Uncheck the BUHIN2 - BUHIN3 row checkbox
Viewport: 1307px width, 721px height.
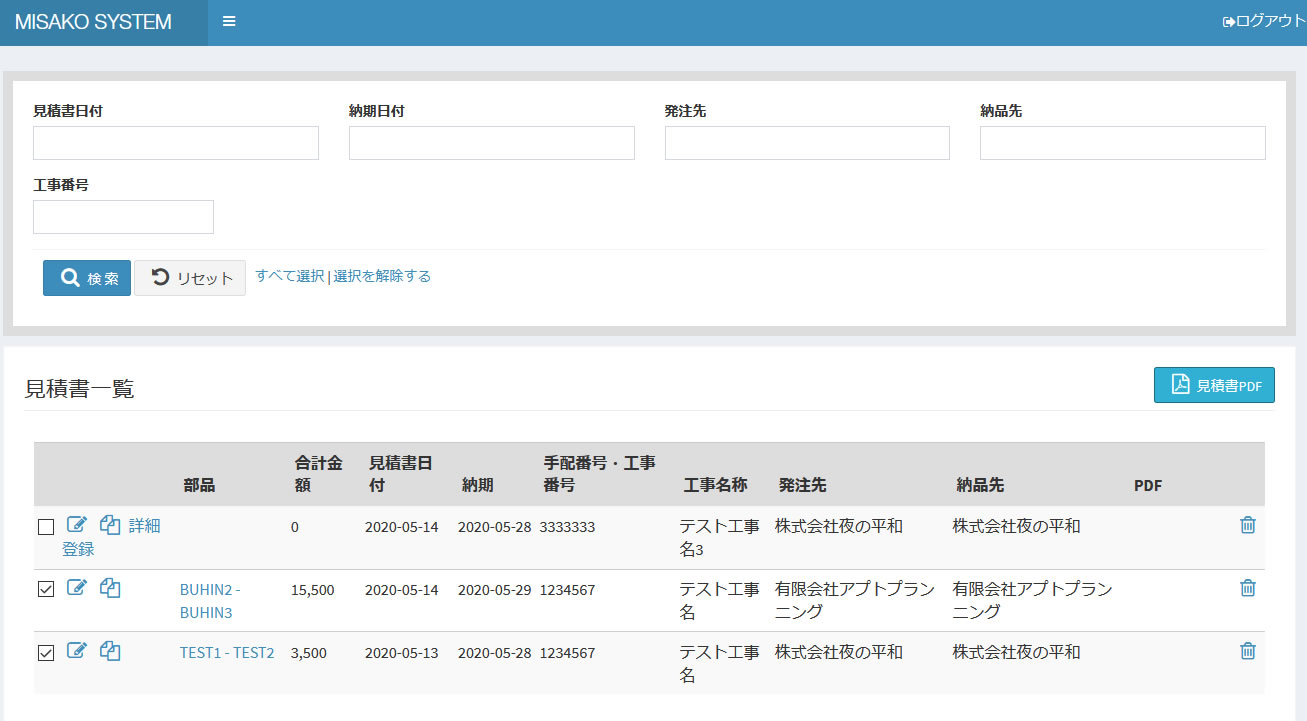pyautogui.click(x=45, y=590)
